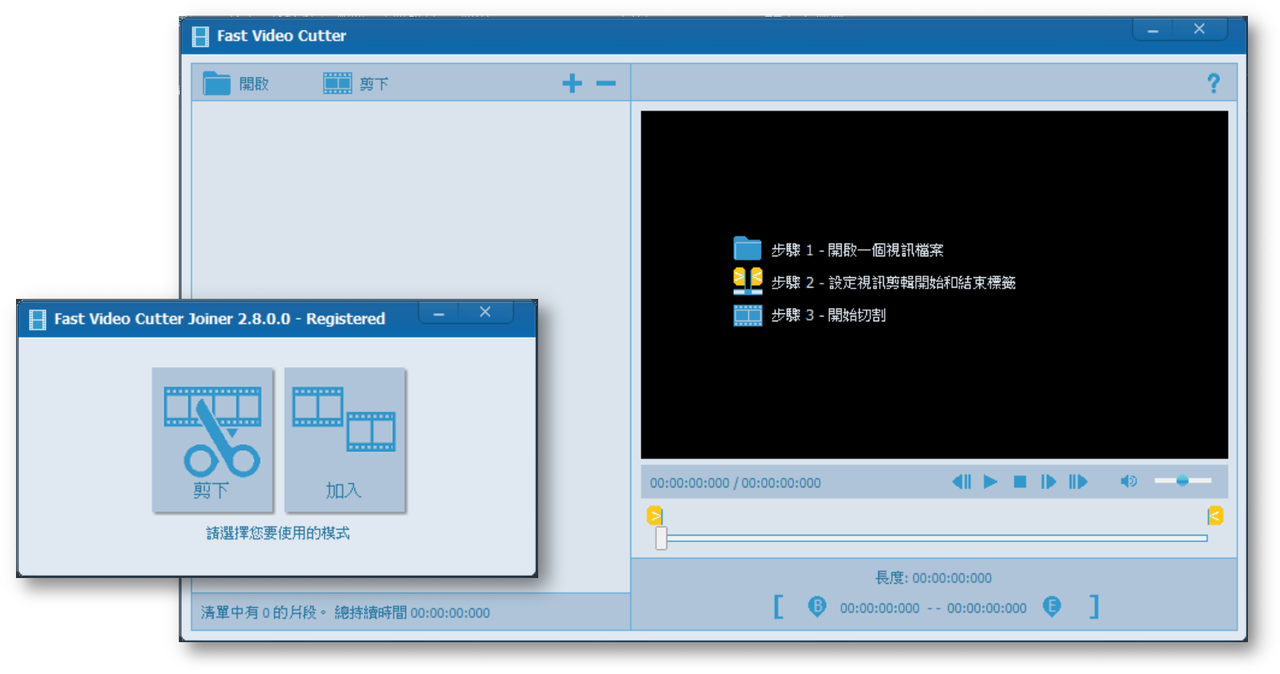Image resolution: width=1280 pixels, height=674 pixels.
Task: Choose the 剪下 cutter mode in dialog
Action: click(212, 440)
